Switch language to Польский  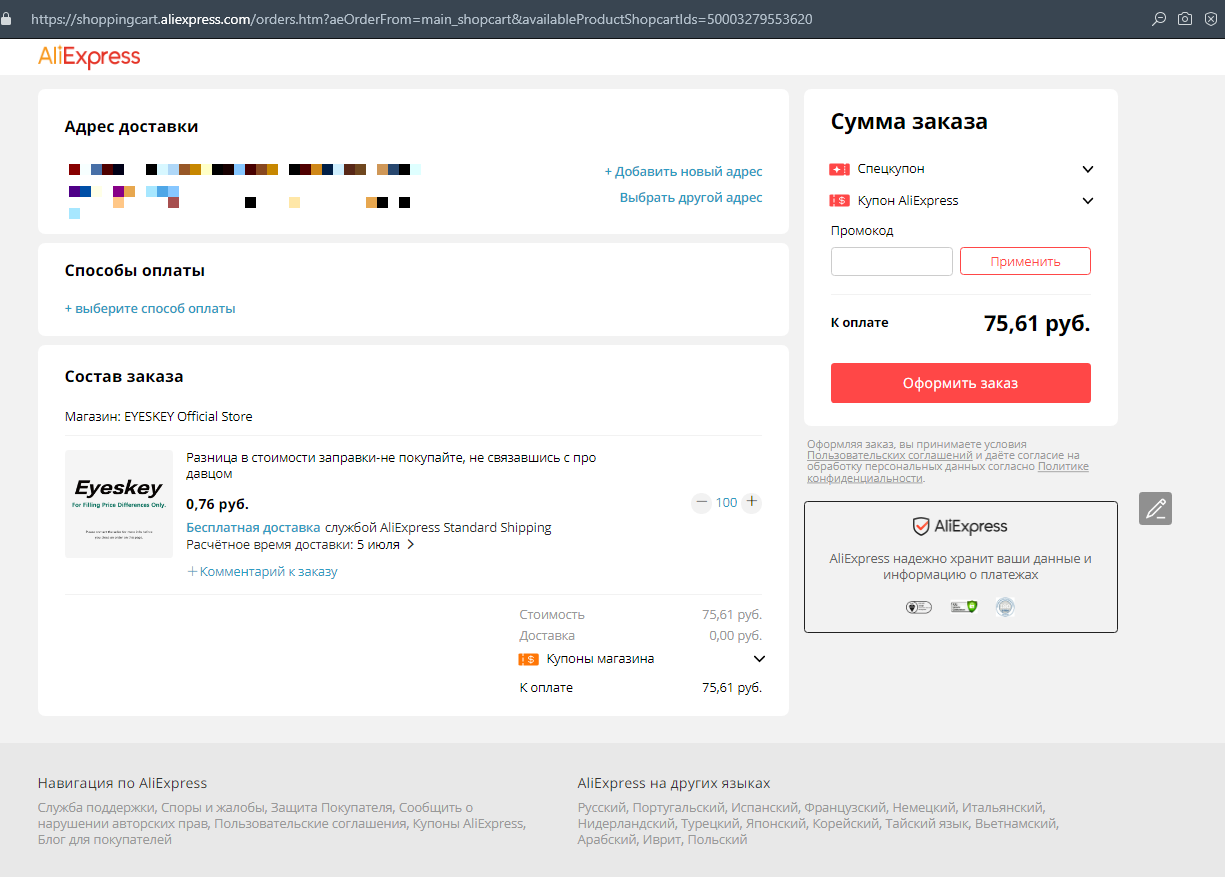pos(719,840)
